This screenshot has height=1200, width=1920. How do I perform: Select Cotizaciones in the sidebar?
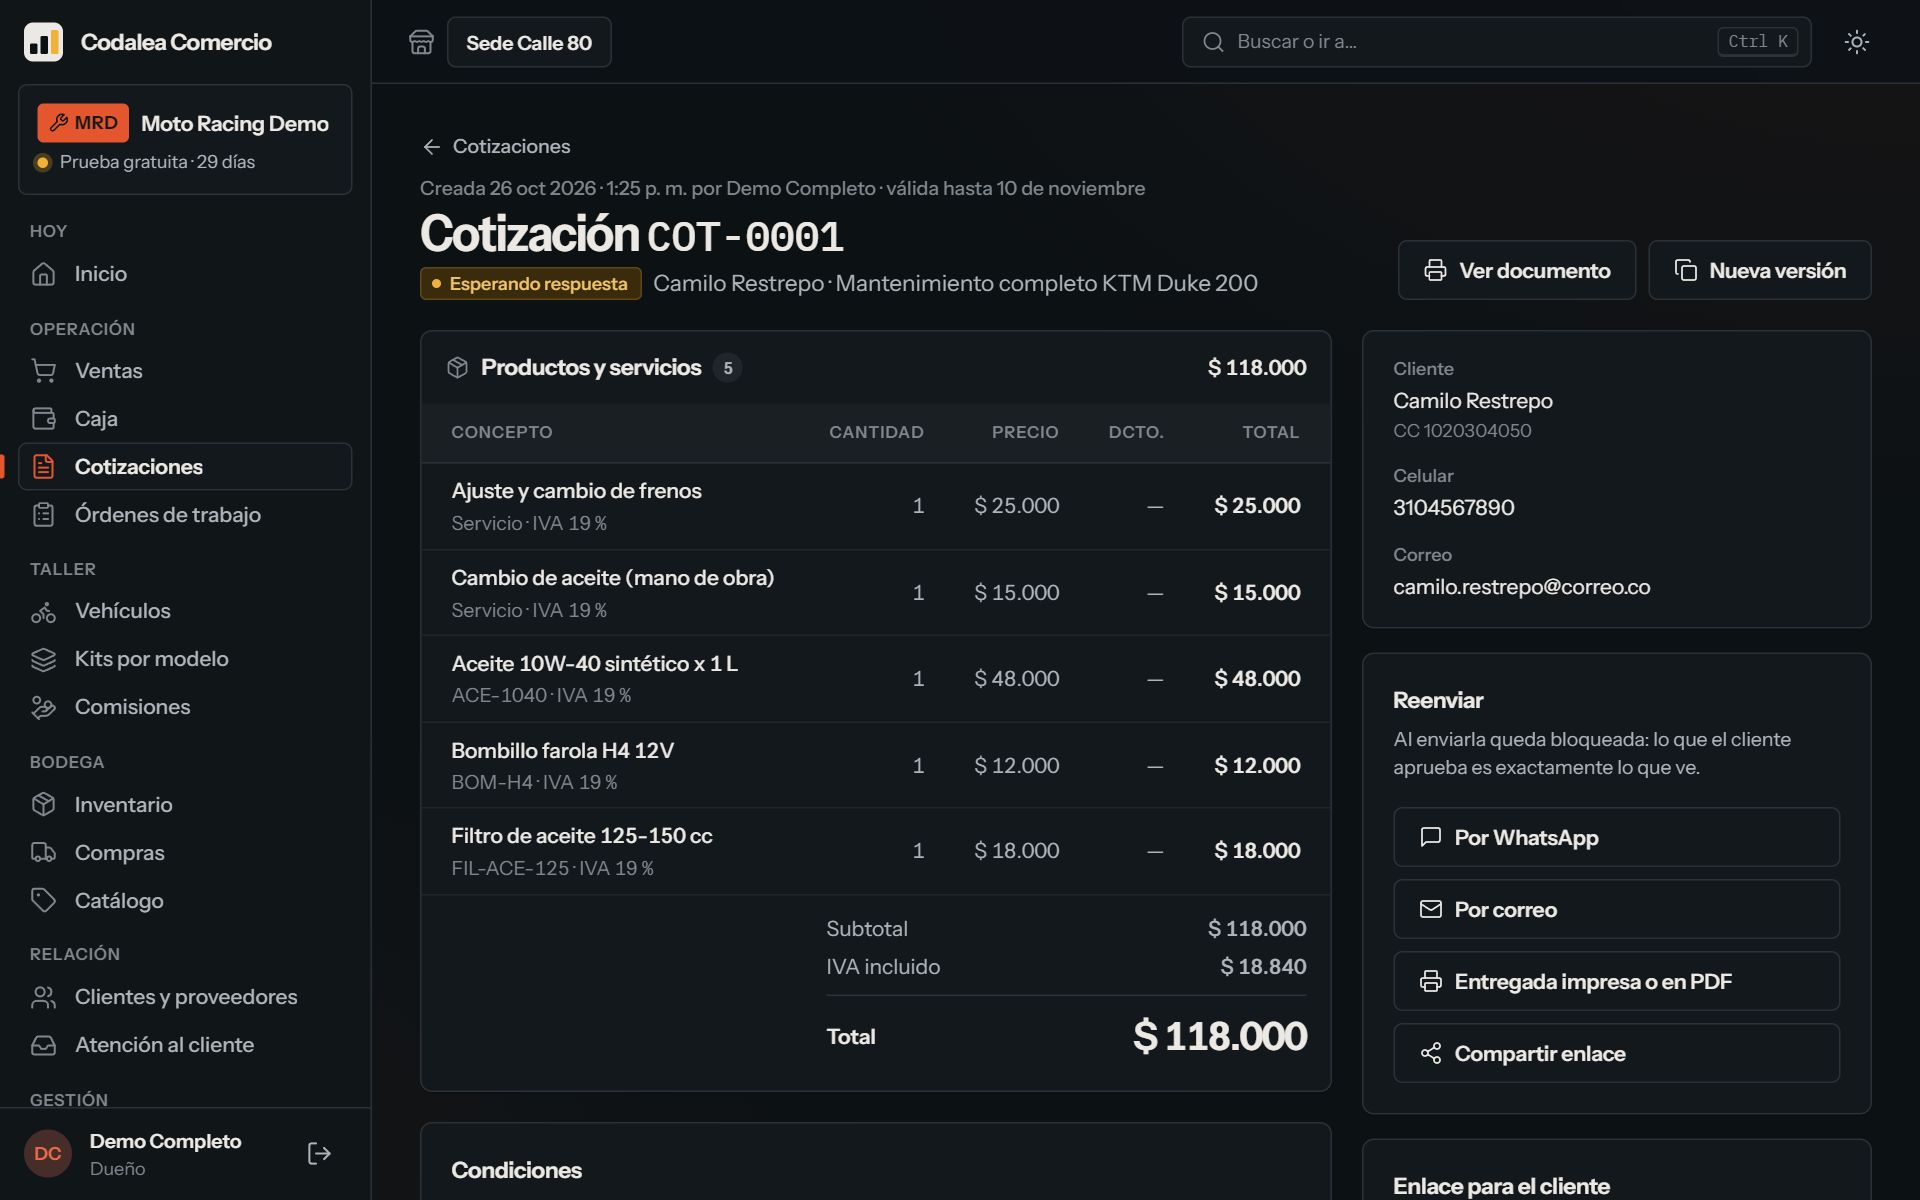(185, 467)
